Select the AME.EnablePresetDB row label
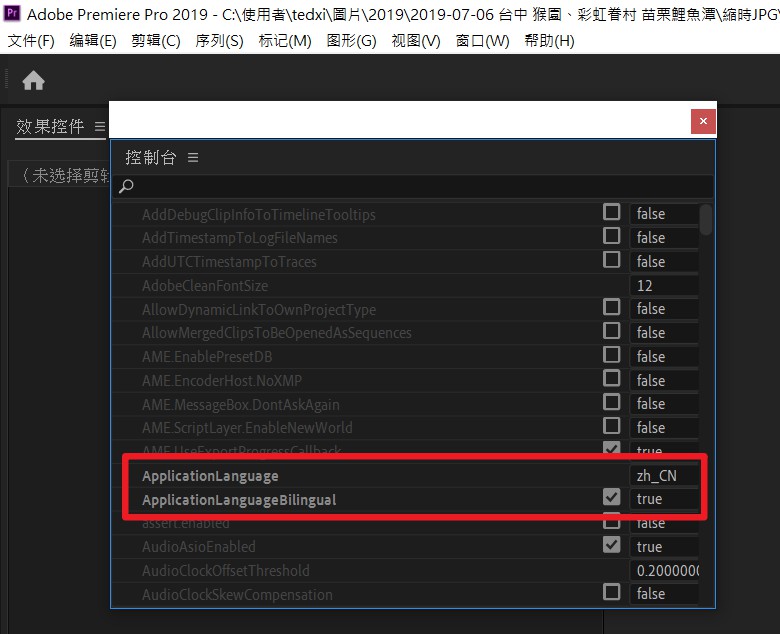The height and width of the screenshot is (634, 780). coord(207,357)
